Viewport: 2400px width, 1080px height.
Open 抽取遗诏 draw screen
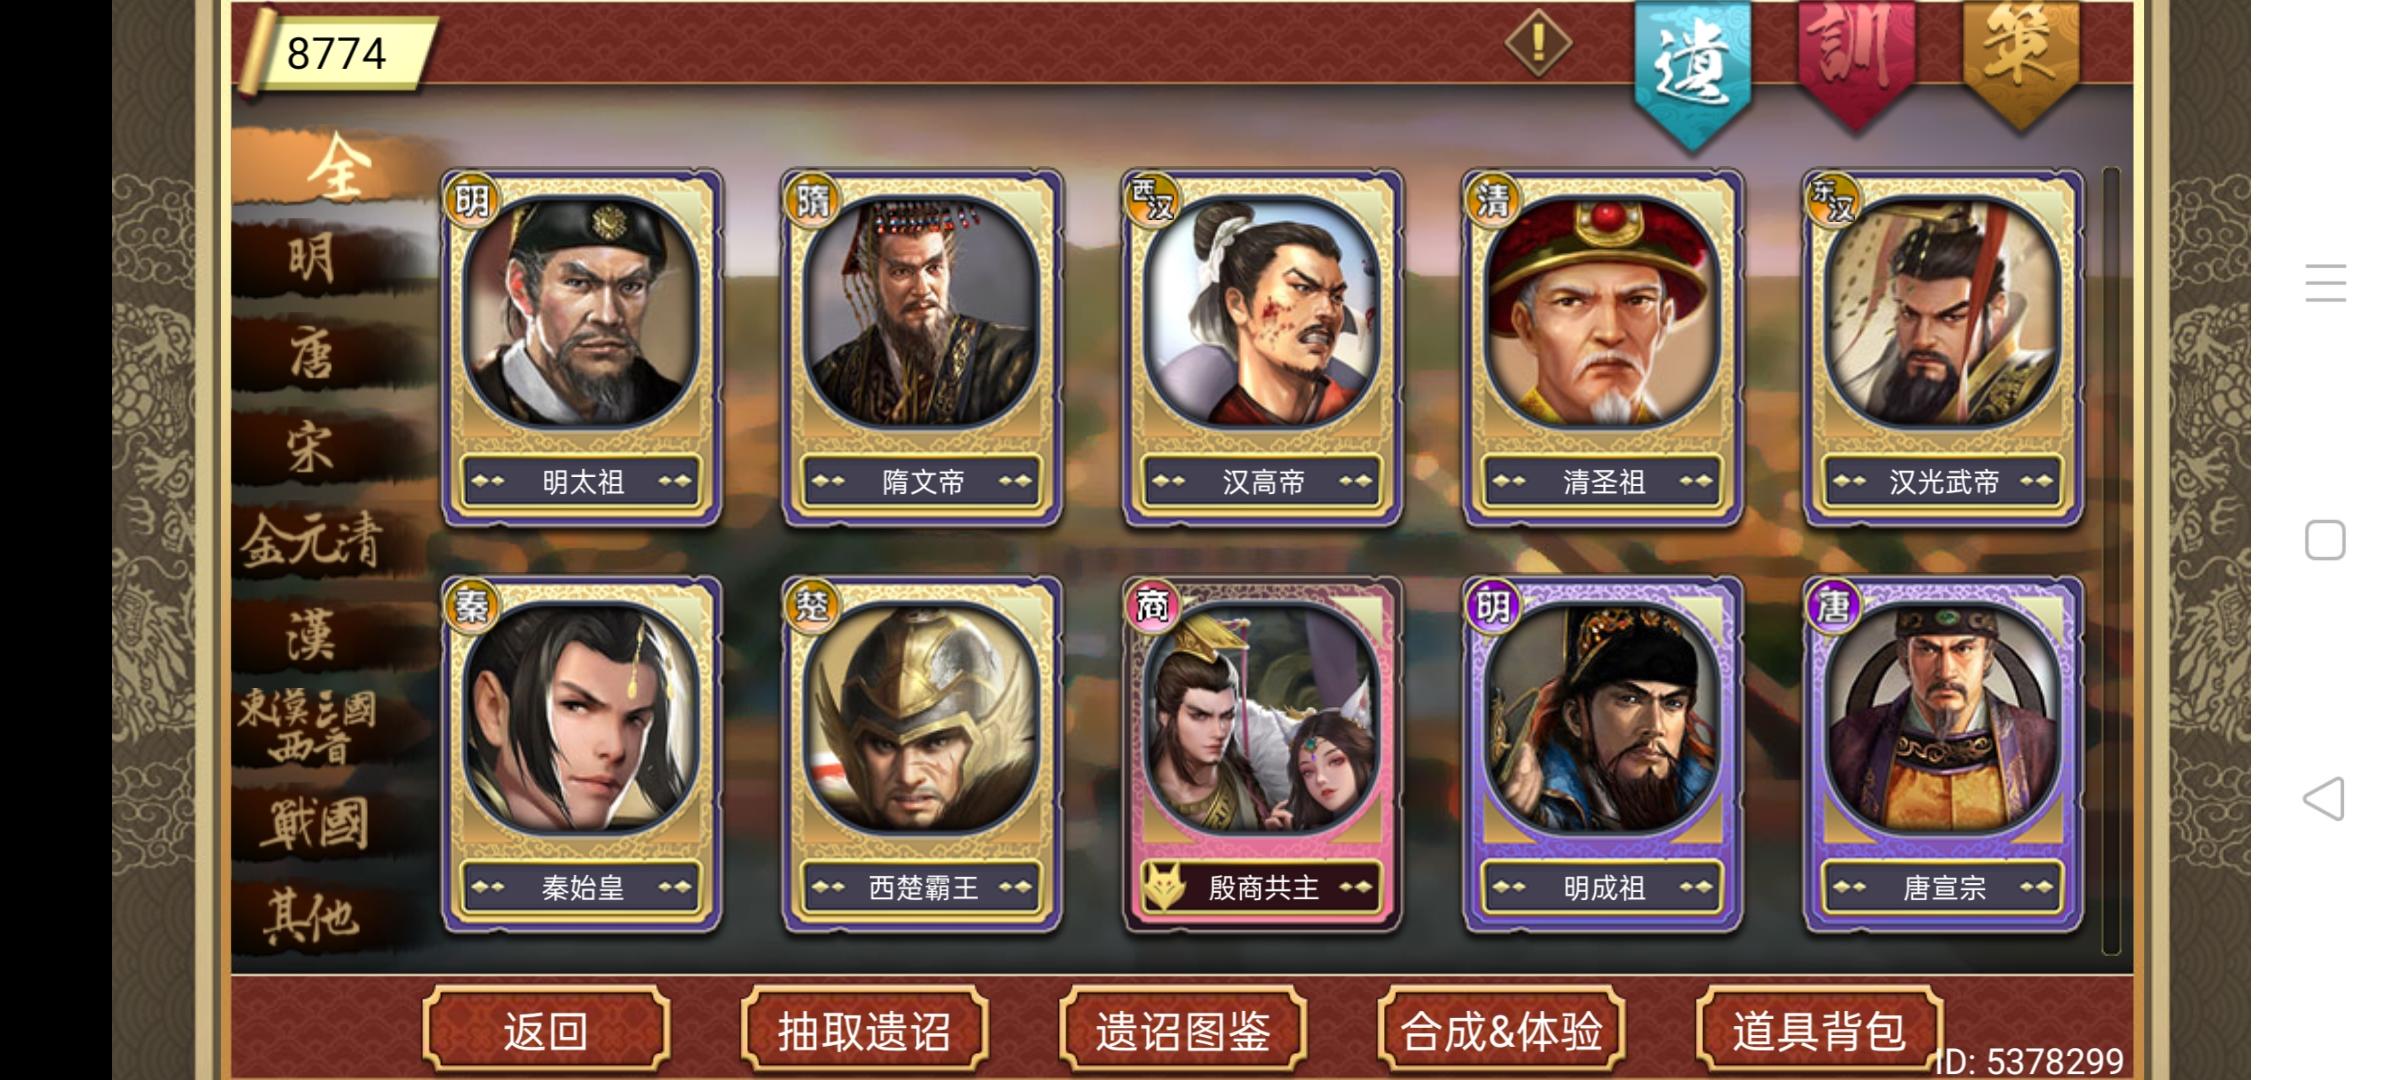pyautogui.click(x=864, y=1030)
